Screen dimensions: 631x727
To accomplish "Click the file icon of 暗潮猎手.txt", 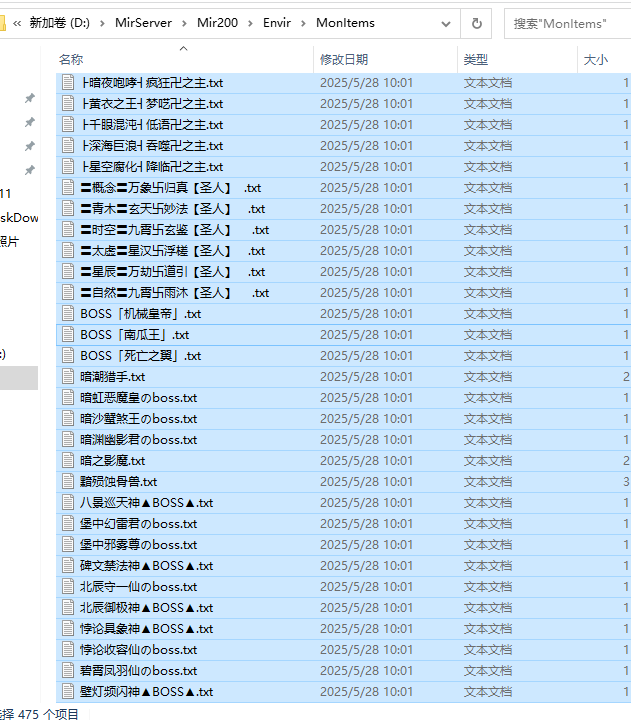I will 68,376.
